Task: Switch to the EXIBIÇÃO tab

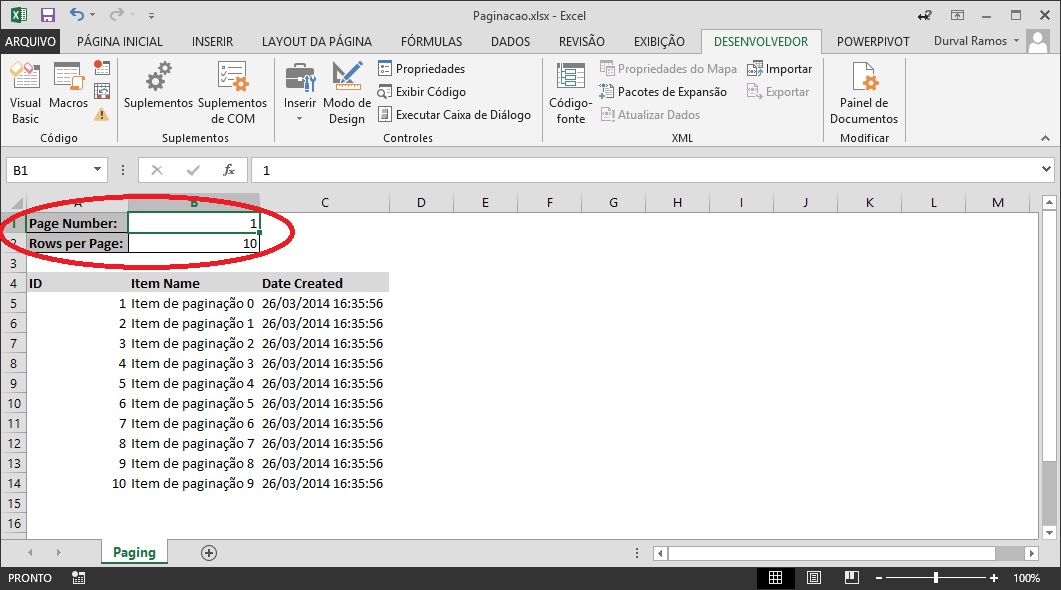Action: (659, 41)
